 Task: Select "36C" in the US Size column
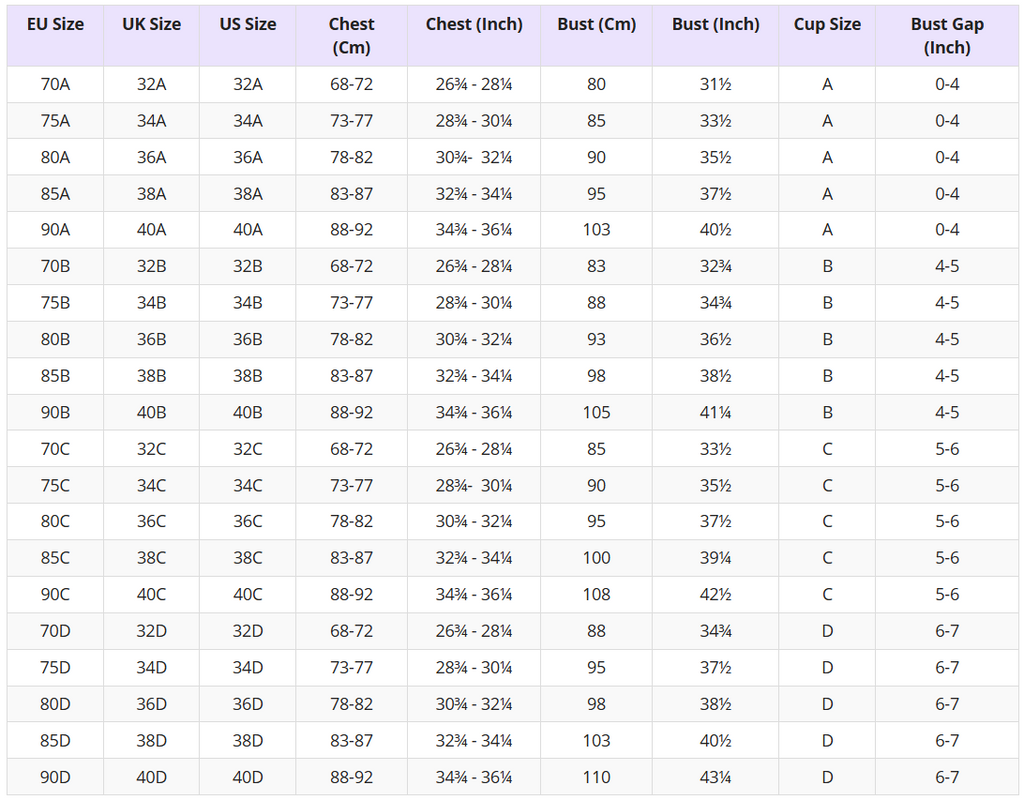248,522
